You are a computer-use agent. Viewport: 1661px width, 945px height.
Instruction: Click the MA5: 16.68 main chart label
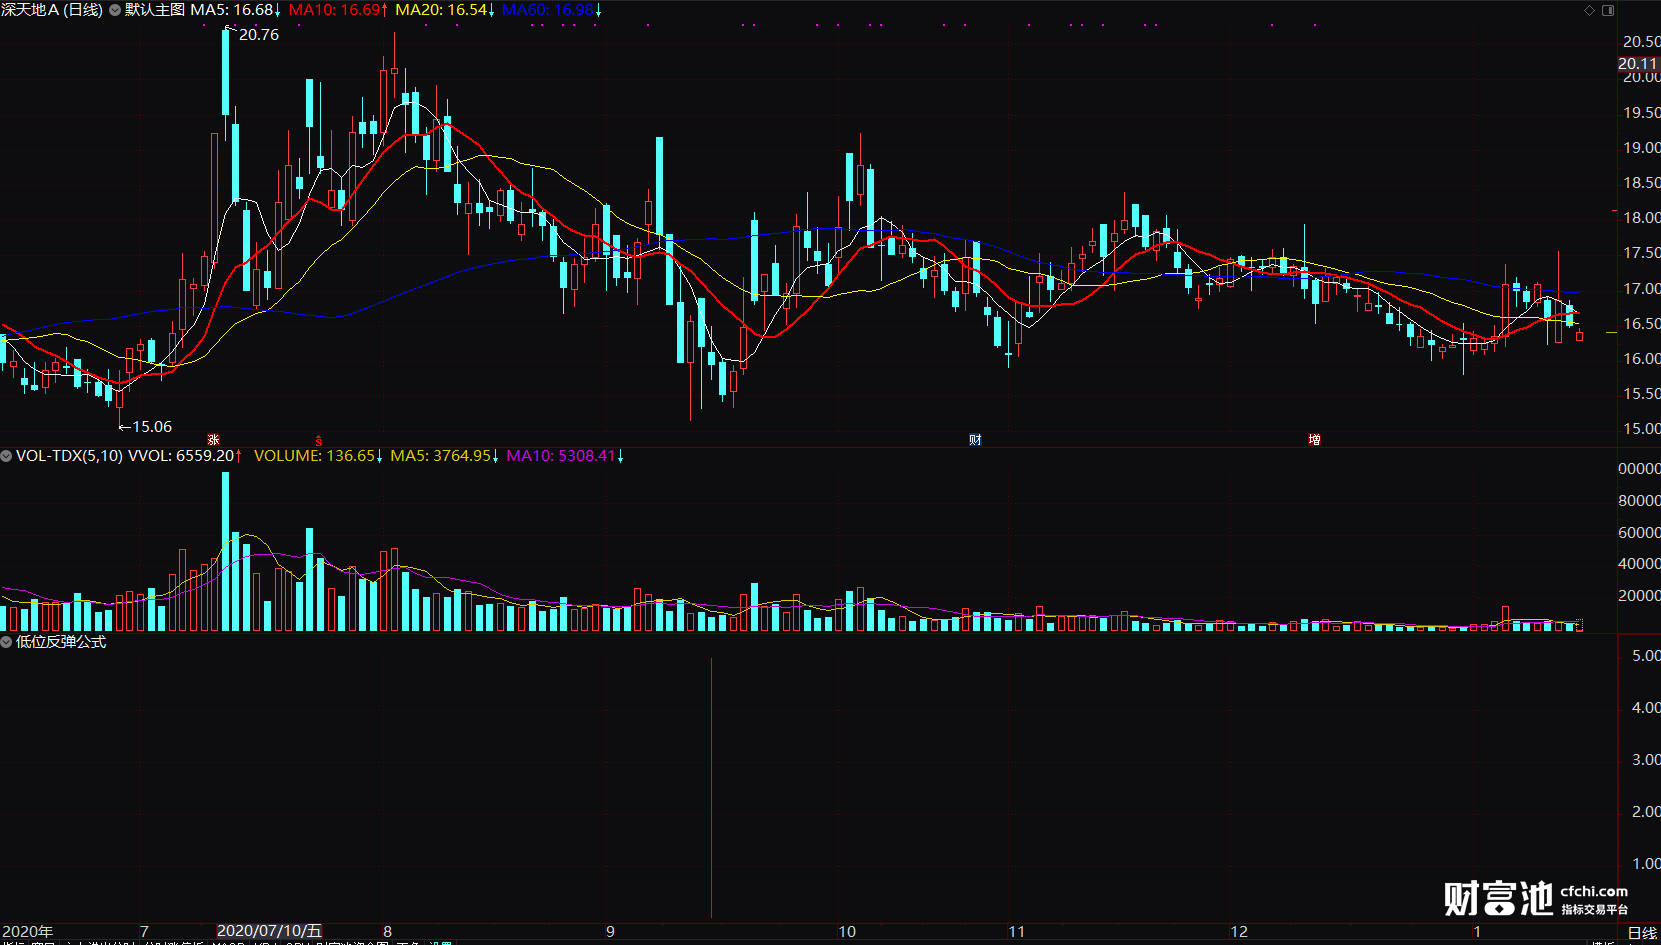click(x=237, y=10)
